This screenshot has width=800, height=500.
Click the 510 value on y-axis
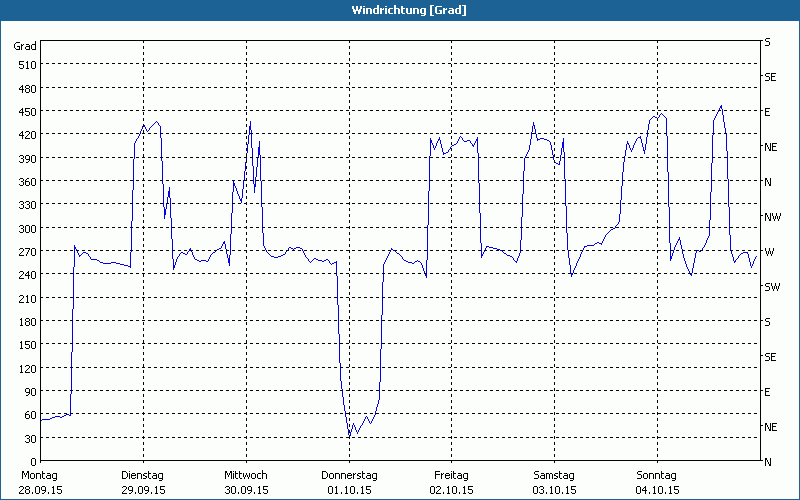(x=27, y=65)
